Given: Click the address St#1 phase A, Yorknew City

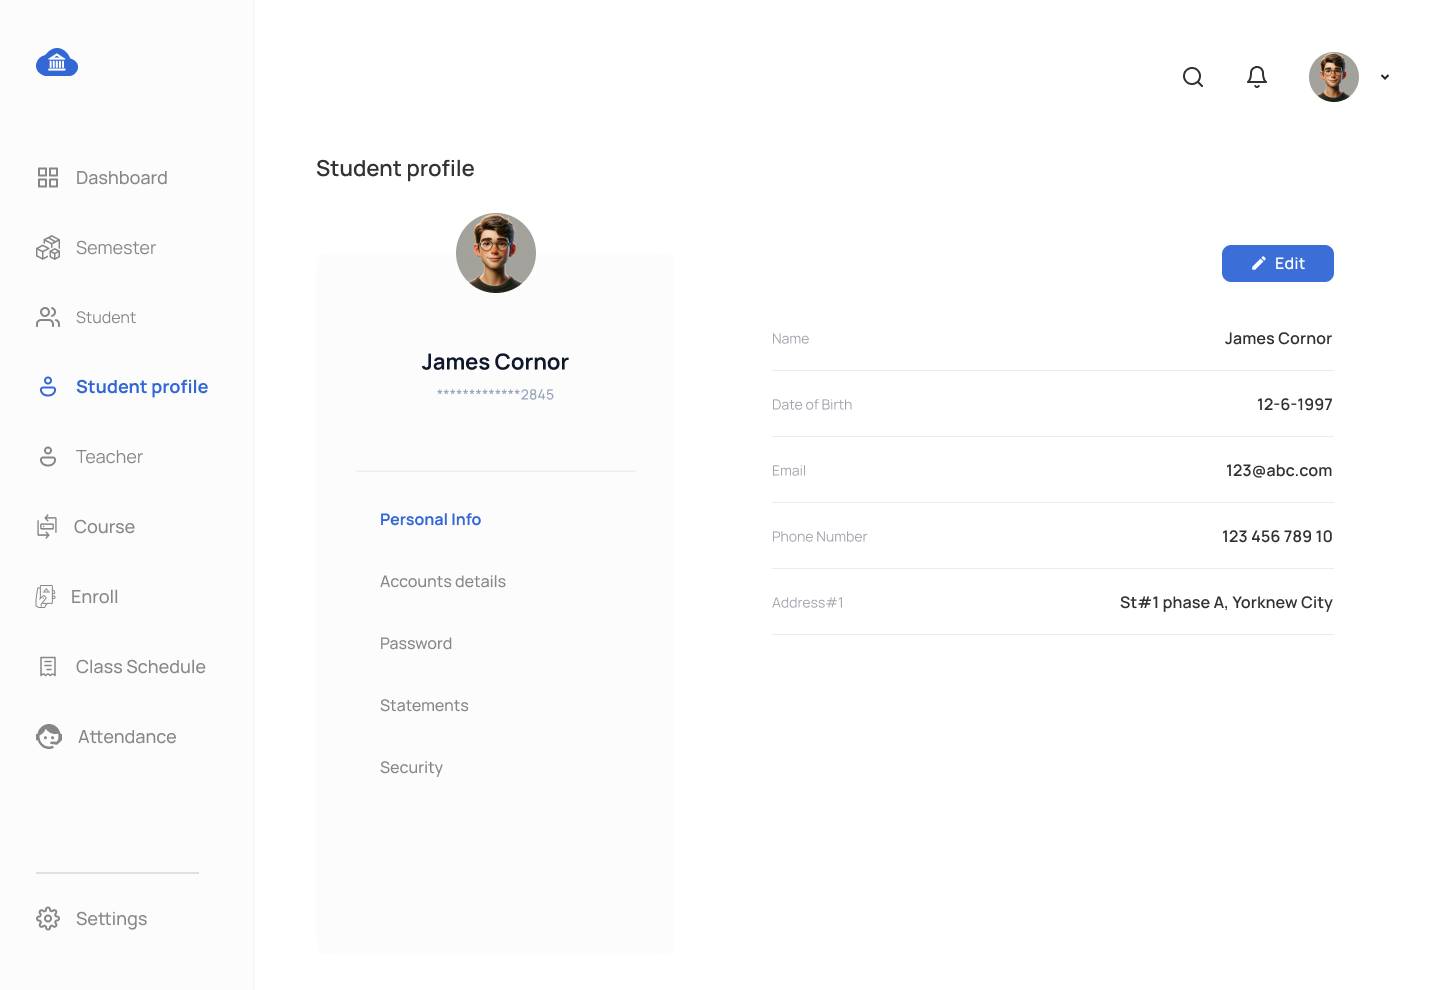Looking at the screenshot, I should tap(1226, 603).
